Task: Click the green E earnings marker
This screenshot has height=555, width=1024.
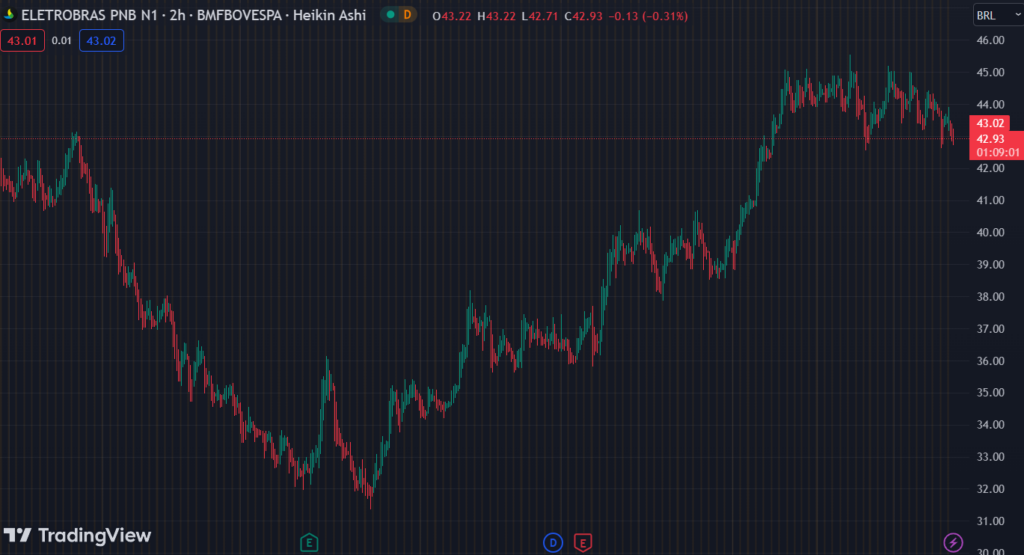Action: pyautogui.click(x=309, y=542)
